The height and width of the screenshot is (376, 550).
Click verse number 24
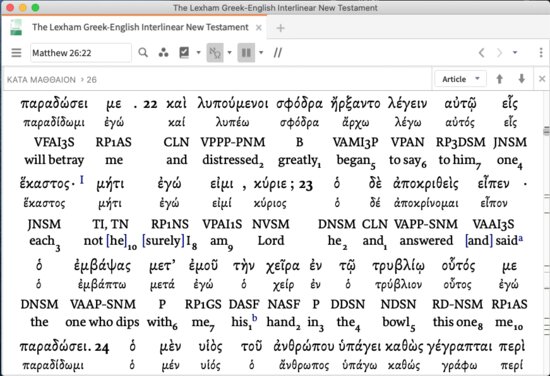click(102, 348)
